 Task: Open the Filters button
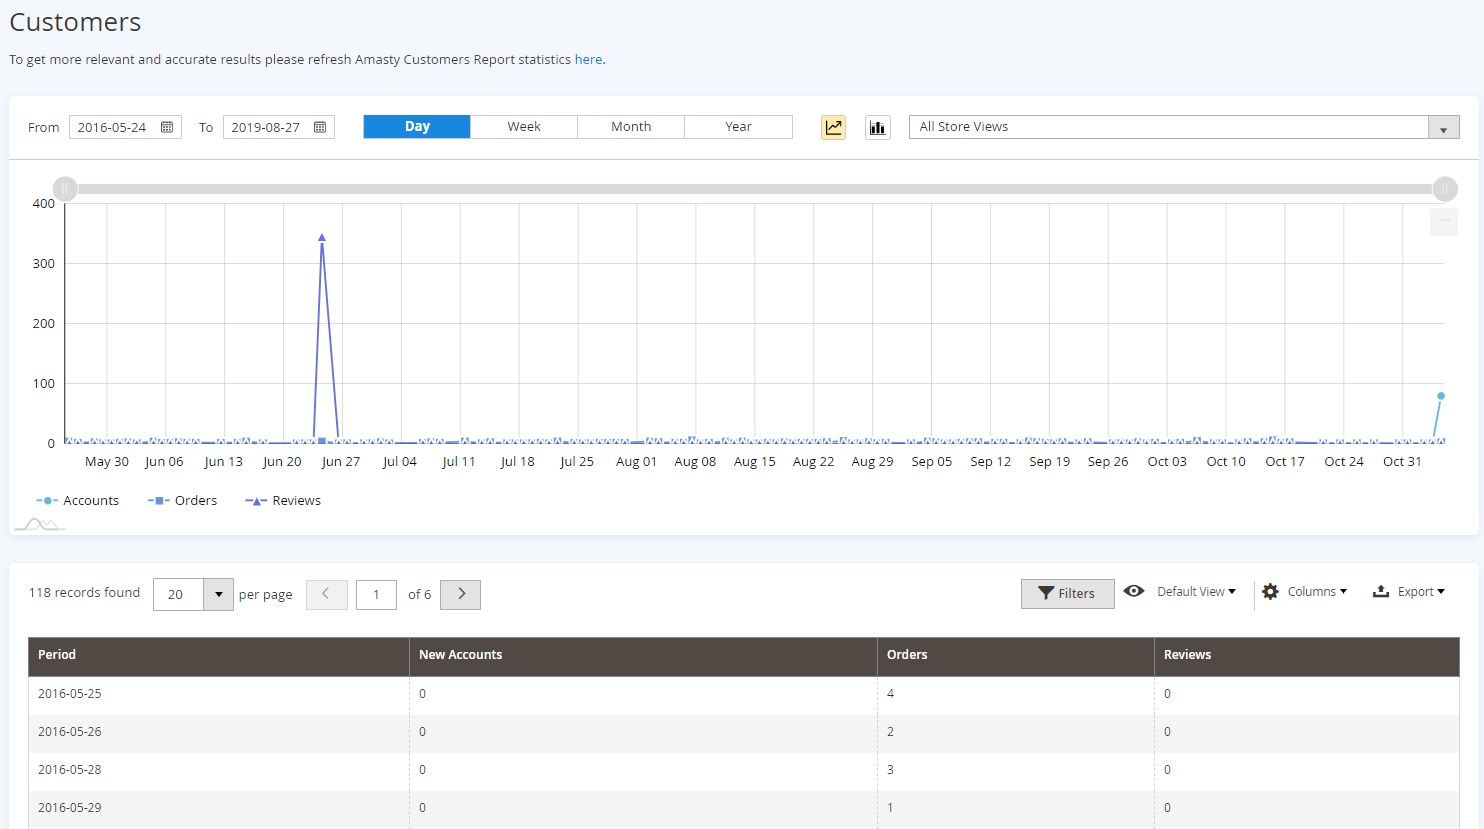(1067, 593)
